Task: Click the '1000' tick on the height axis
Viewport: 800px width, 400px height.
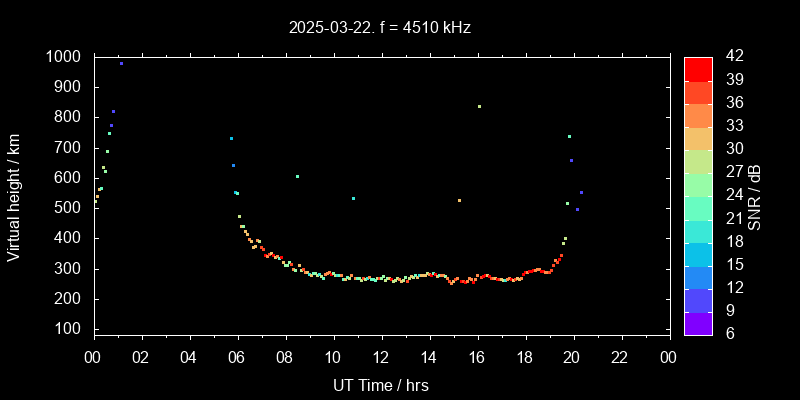Action: [66, 57]
